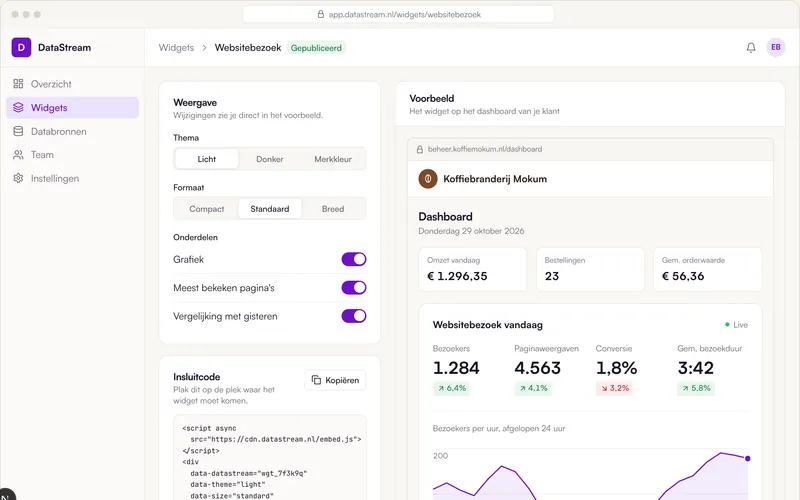The image size is (800, 500).
Task: Go to Widgets breadcrumb link
Action: 176,47
